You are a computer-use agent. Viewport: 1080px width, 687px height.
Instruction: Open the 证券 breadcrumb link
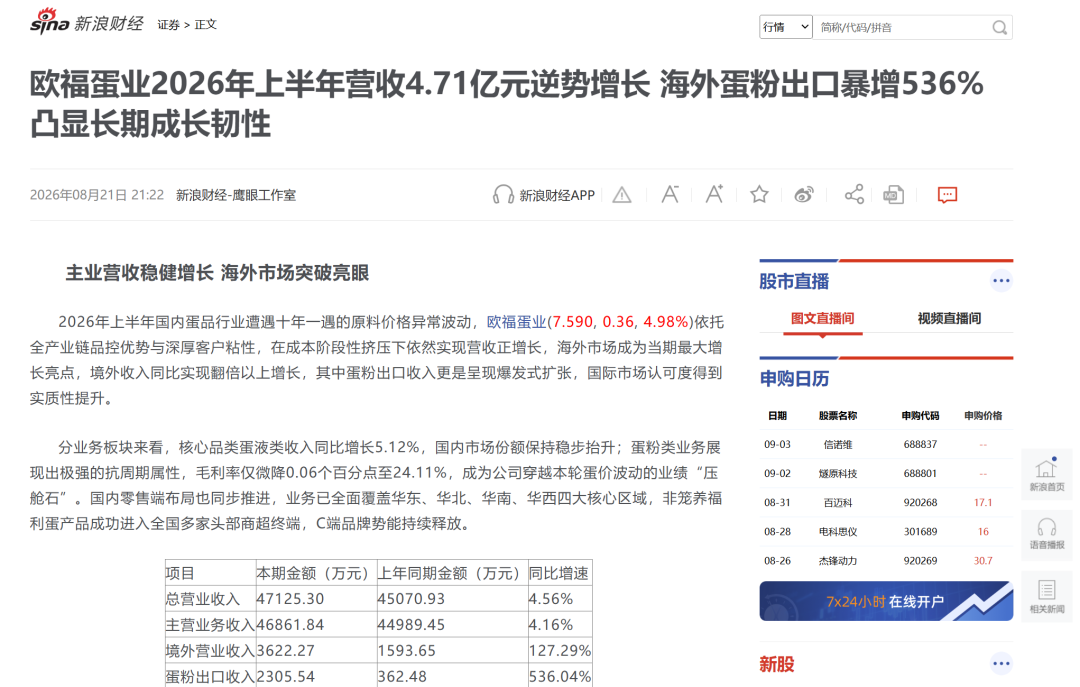click(x=168, y=25)
